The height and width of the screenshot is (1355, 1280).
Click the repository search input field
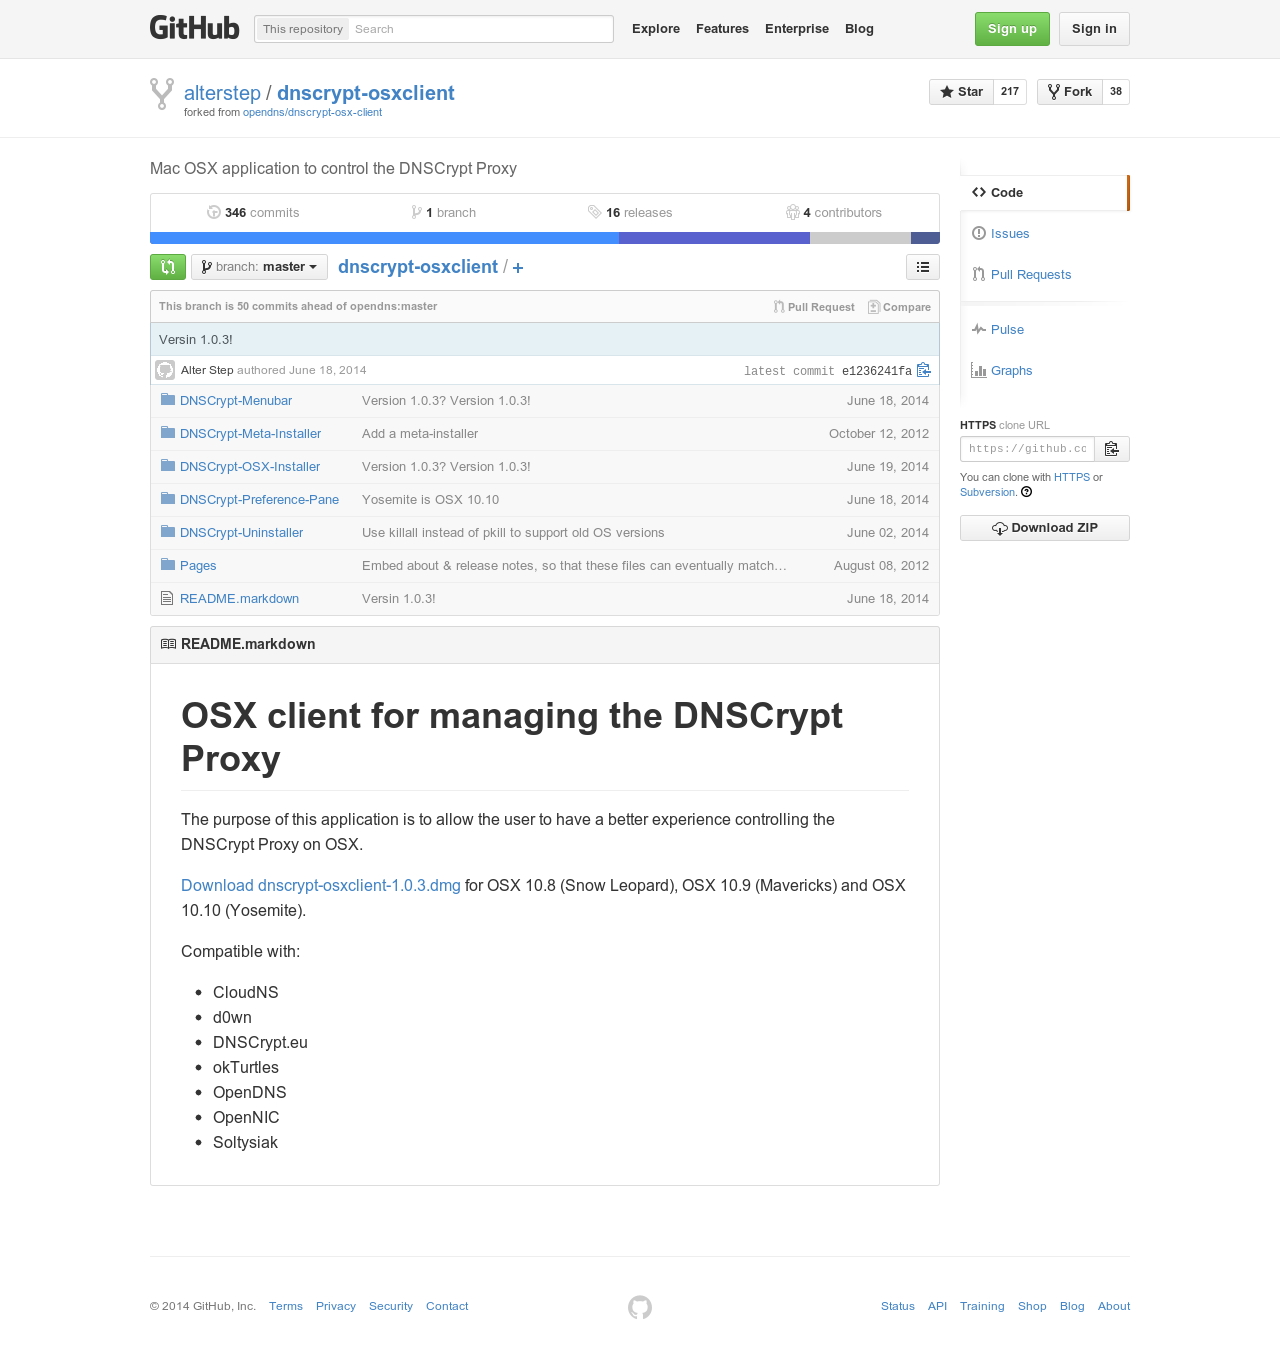pyautogui.click(x=481, y=29)
